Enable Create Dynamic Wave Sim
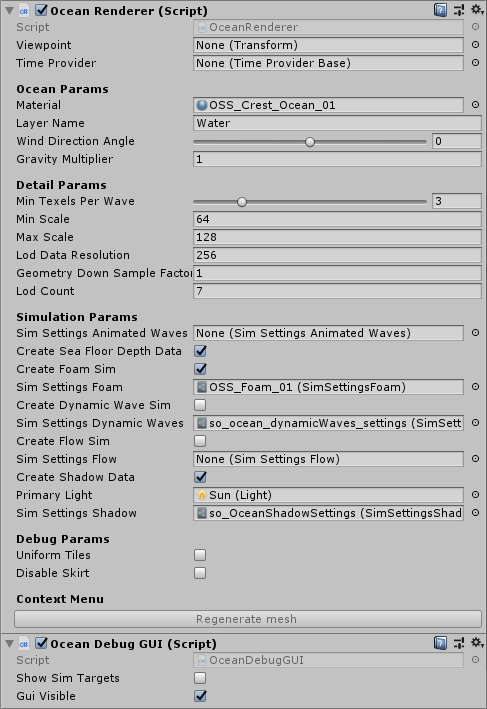The width and height of the screenshot is (487, 709). (200, 405)
